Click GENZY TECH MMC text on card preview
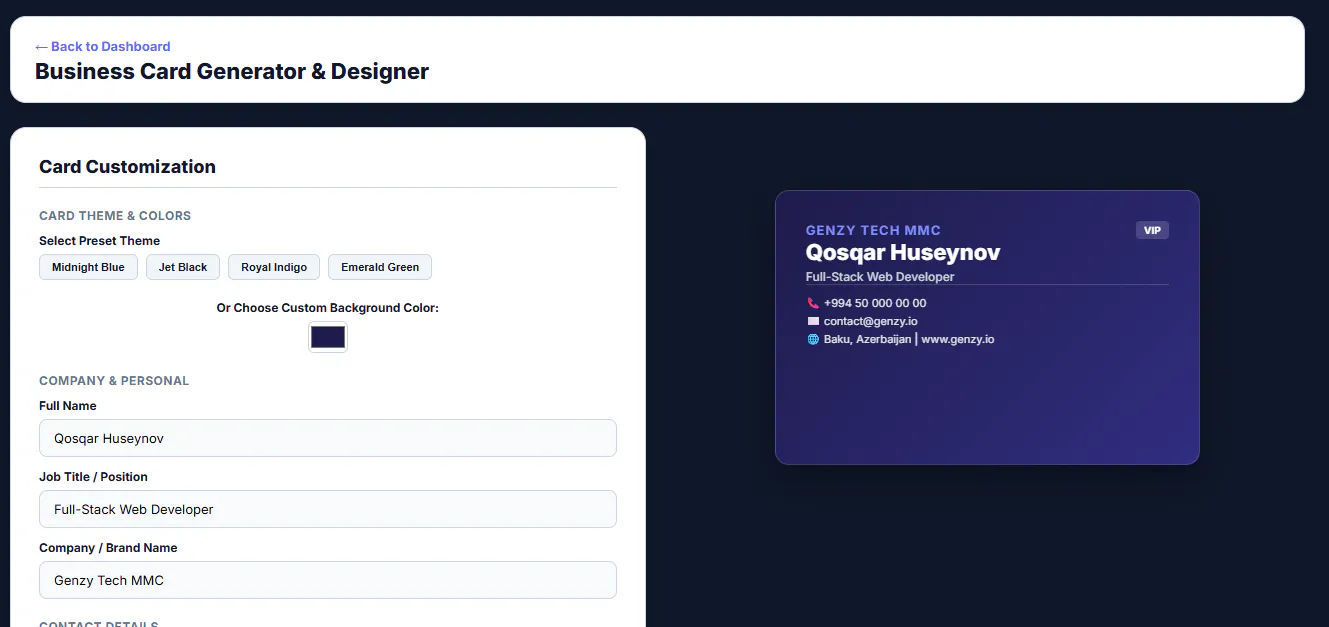The height and width of the screenshot is (627, 1329). 873,230
